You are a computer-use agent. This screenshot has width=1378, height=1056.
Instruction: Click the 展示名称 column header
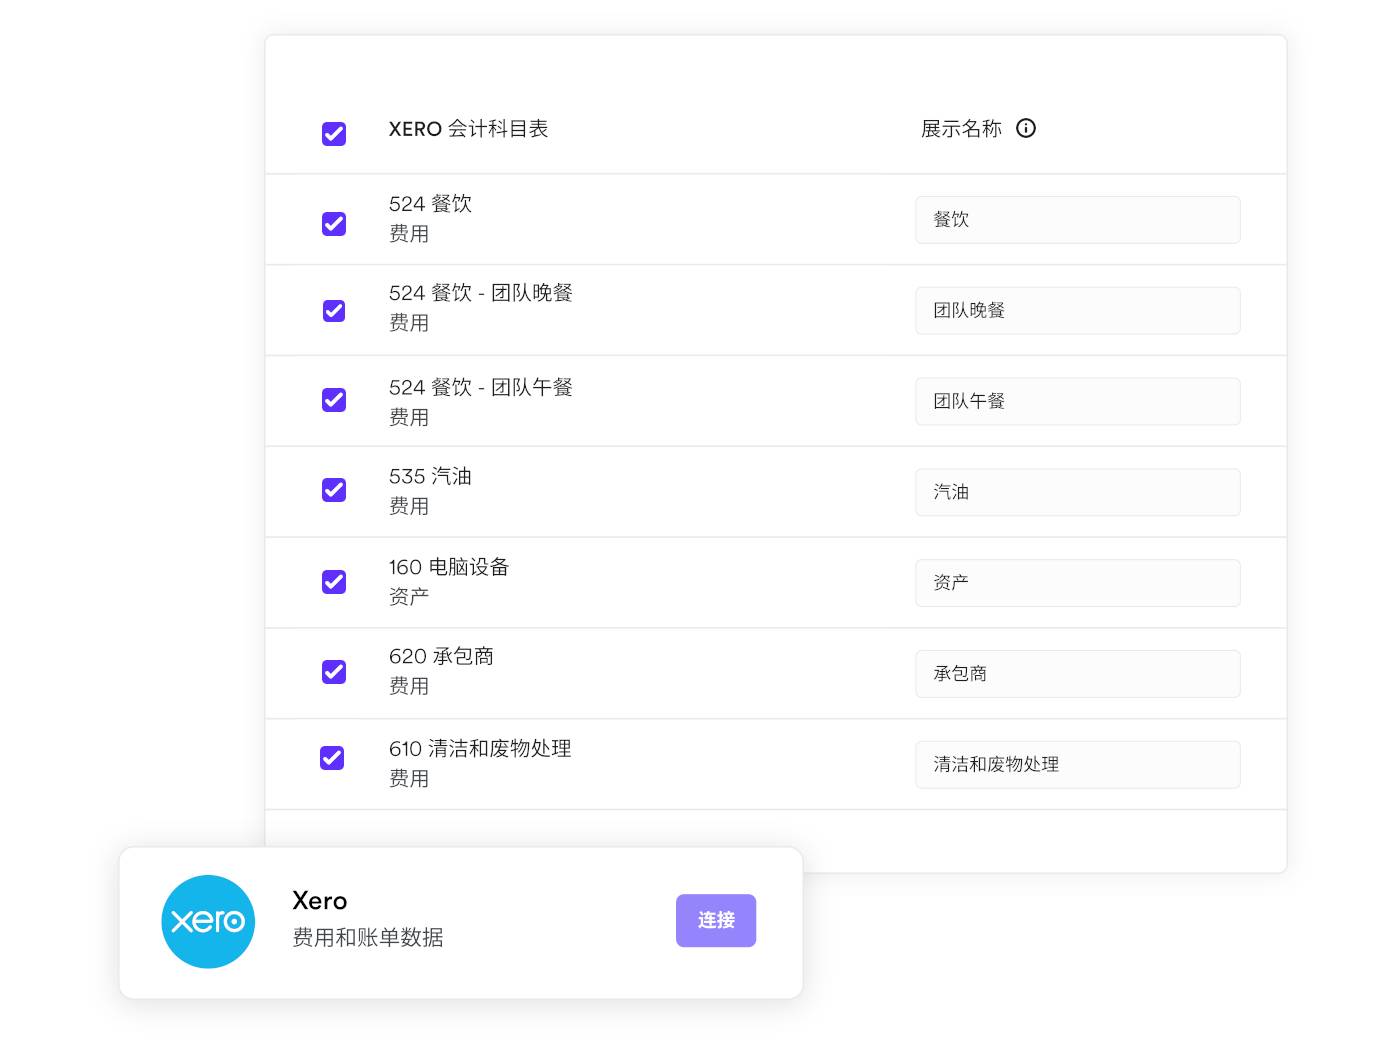point(961,129)
